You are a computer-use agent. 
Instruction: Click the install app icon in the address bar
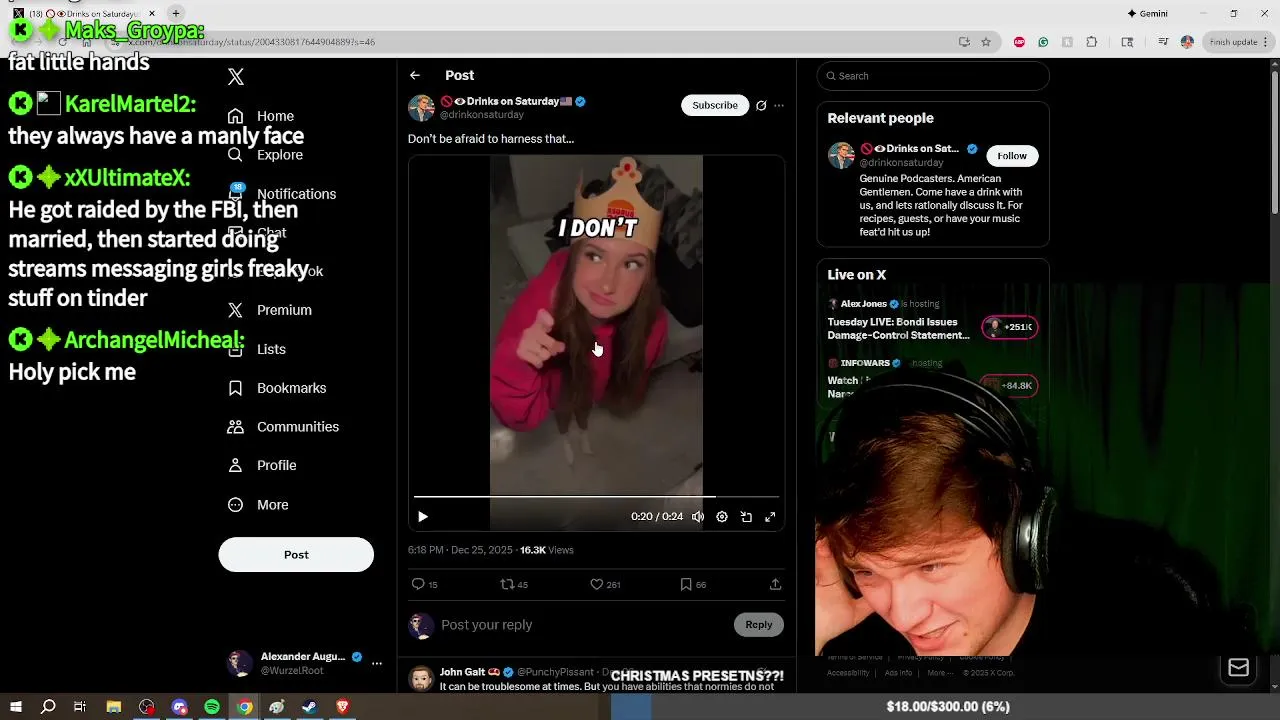tap(964, 42)
